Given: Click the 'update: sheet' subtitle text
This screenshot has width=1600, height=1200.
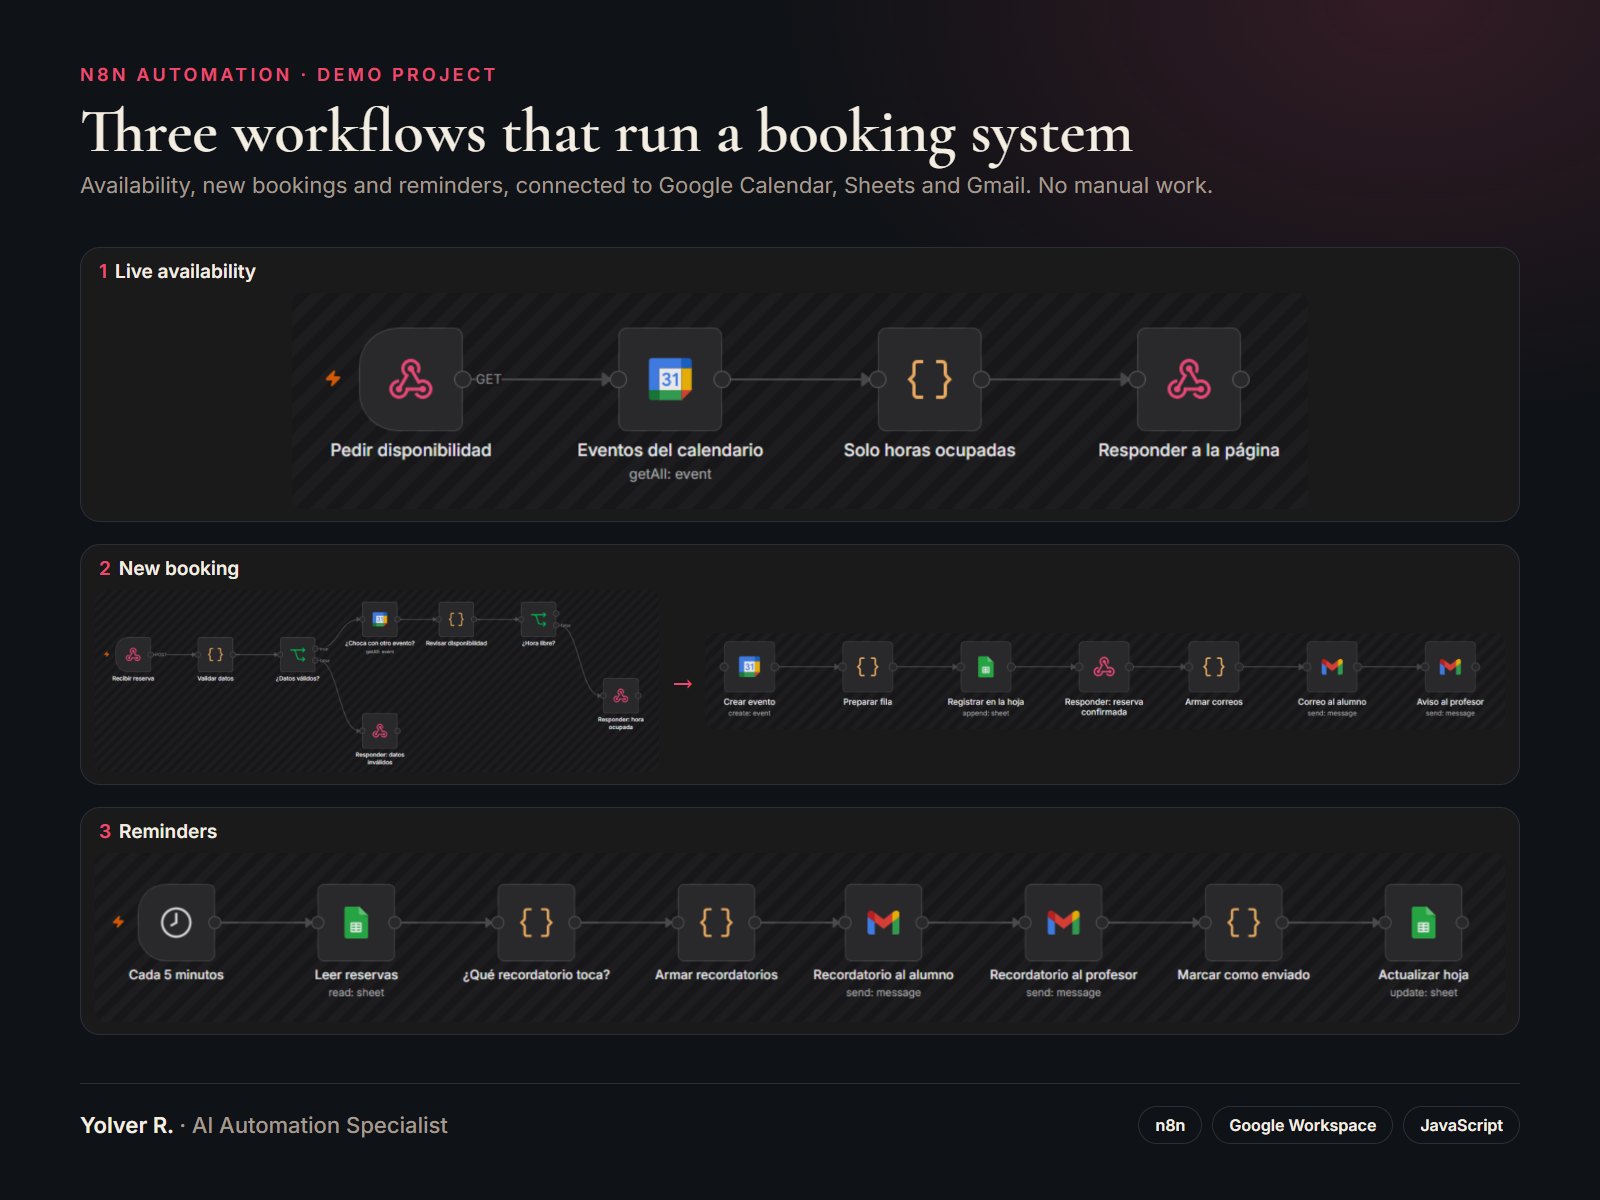Looking at the screenshot, I should [x=1423, y=993].
